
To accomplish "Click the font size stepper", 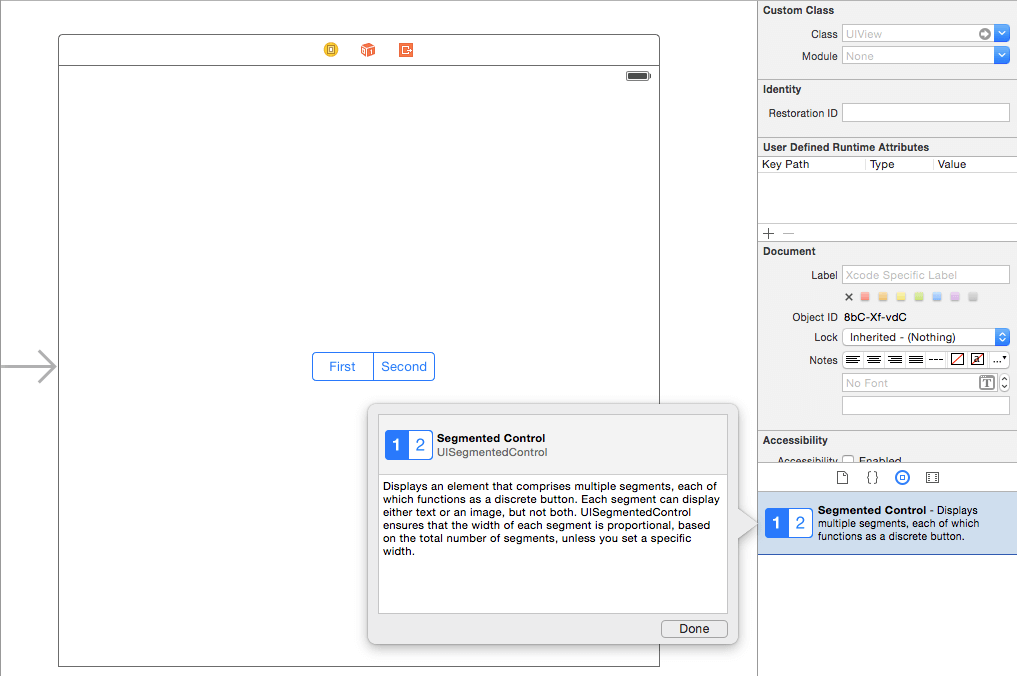I will pos(1004,383).
